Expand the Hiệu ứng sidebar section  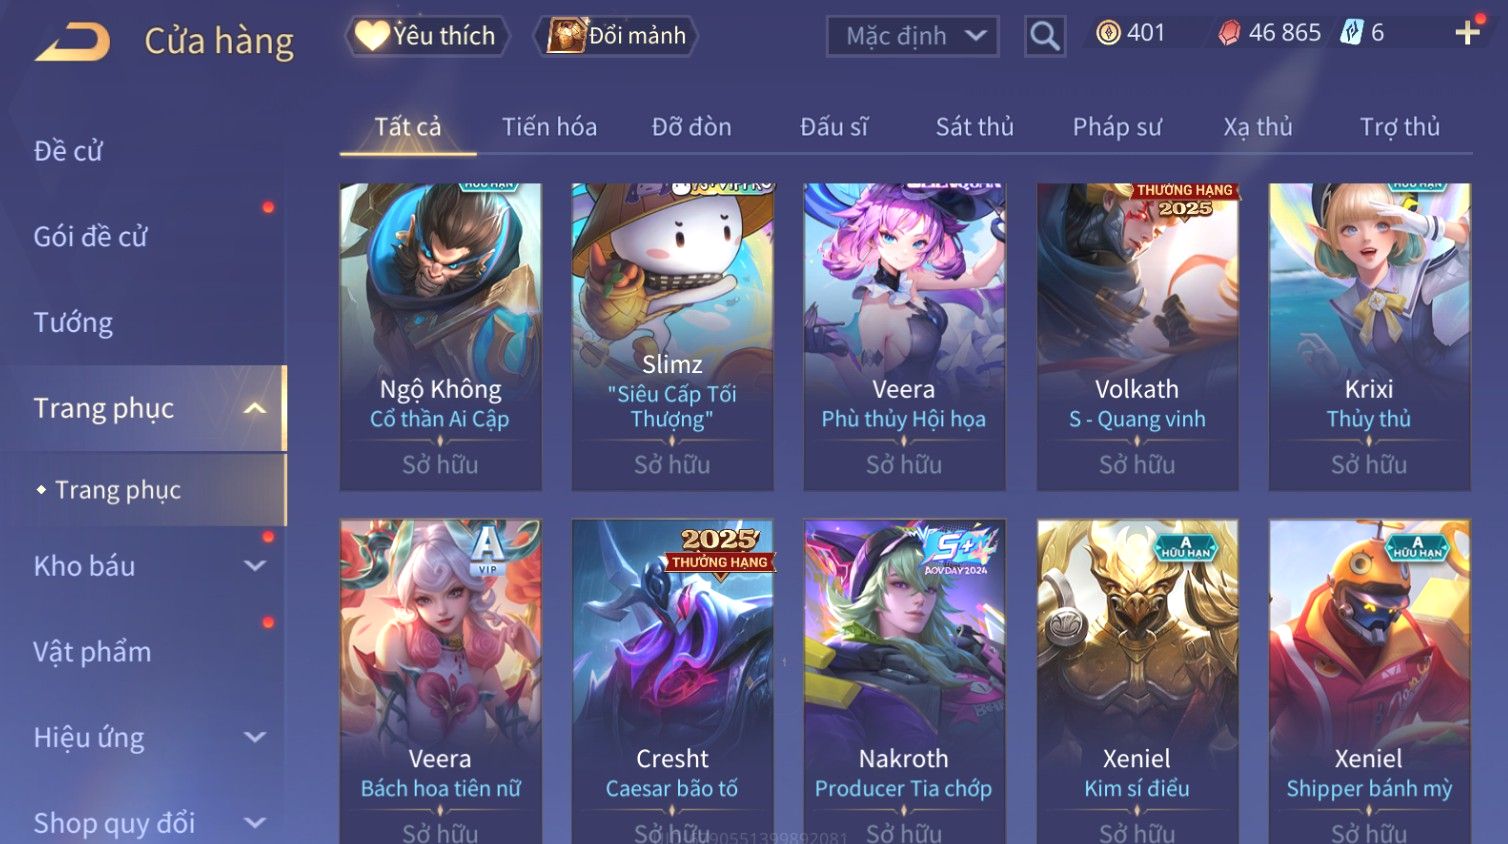[x=255, y=738]
